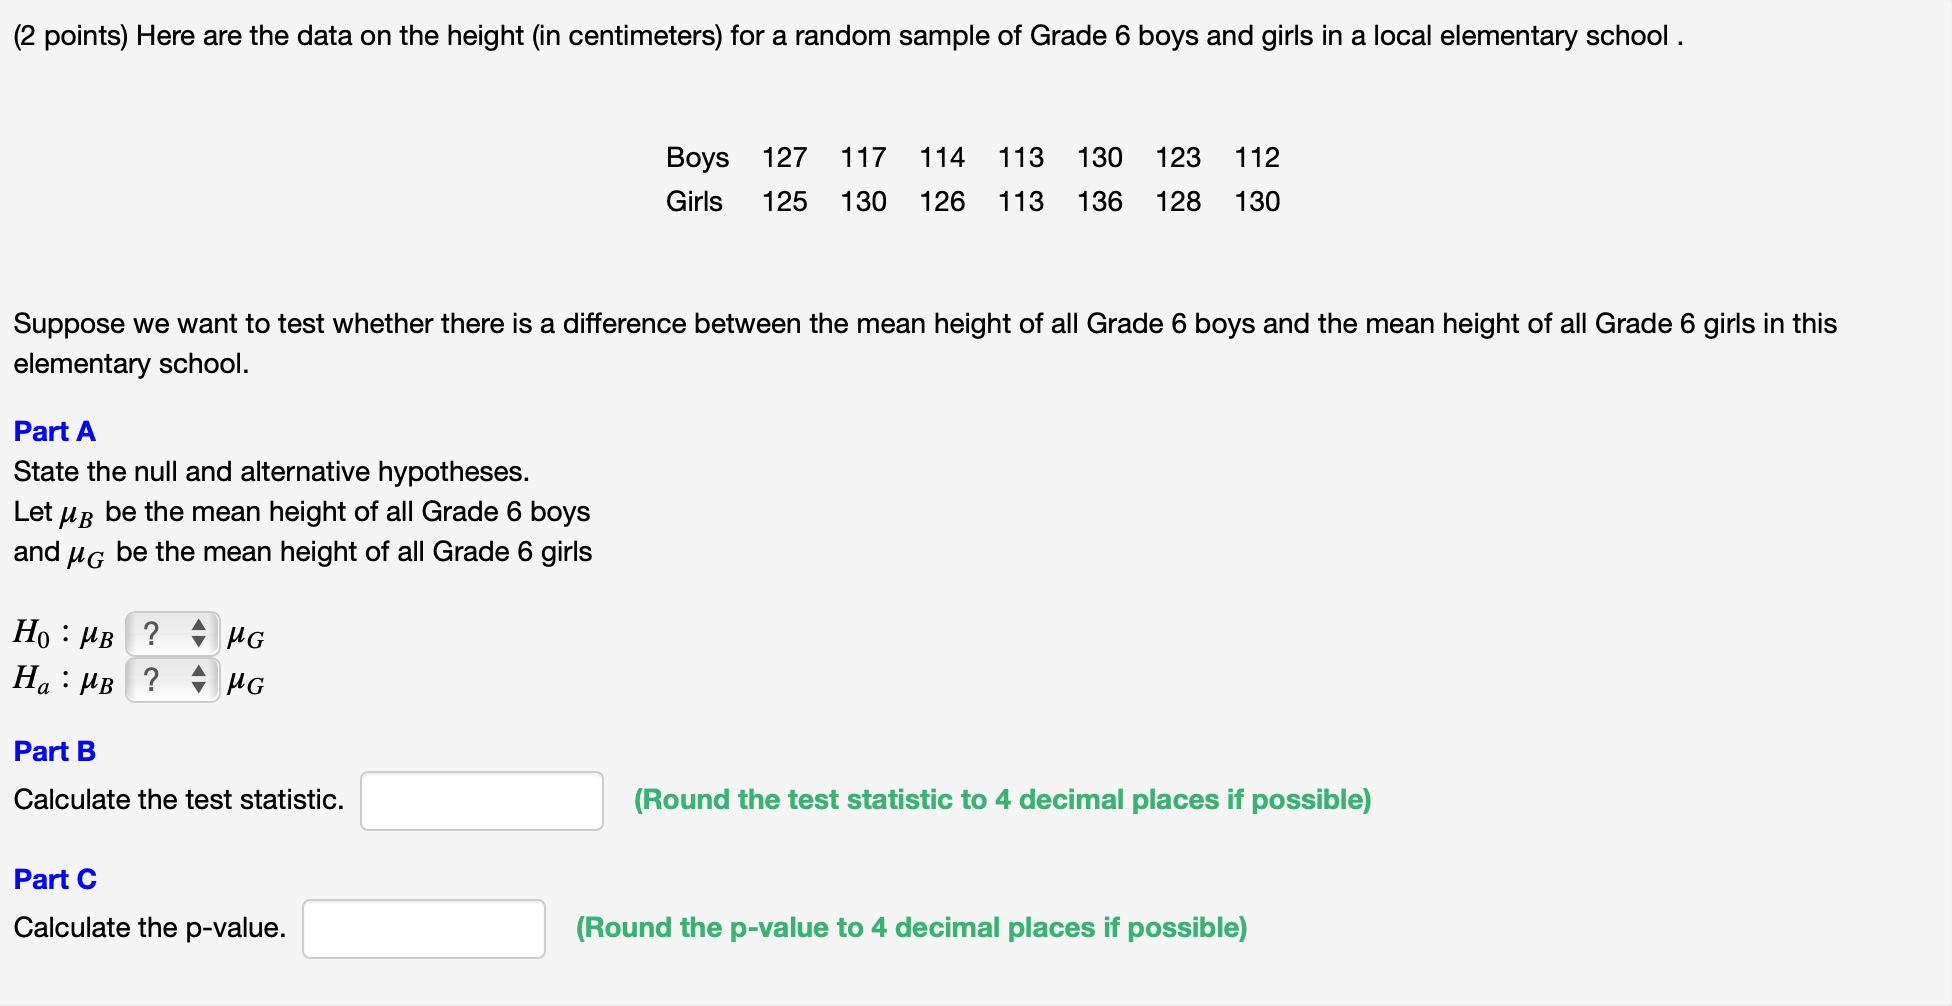
Task: Click the up arrow on Ha selector
Action: click(199, 673)
